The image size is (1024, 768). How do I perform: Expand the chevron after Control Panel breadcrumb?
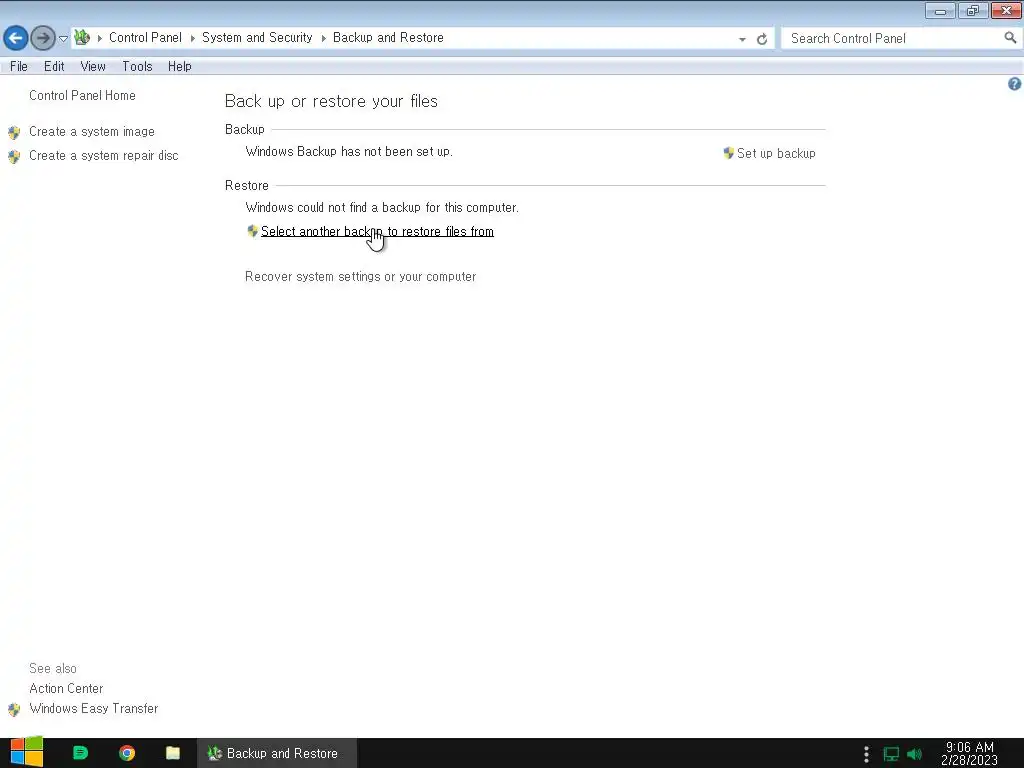[193, 38]
